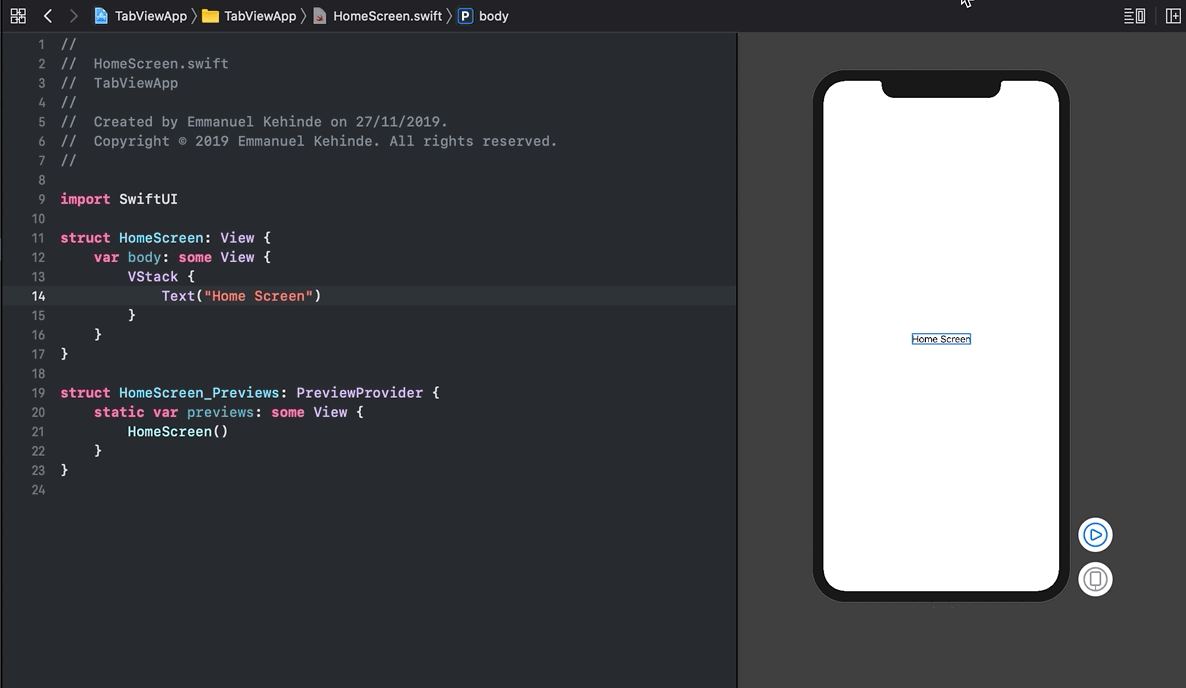Click SwiftUI module name on line 9
The image size is (1186, 688).
(148, 199)
